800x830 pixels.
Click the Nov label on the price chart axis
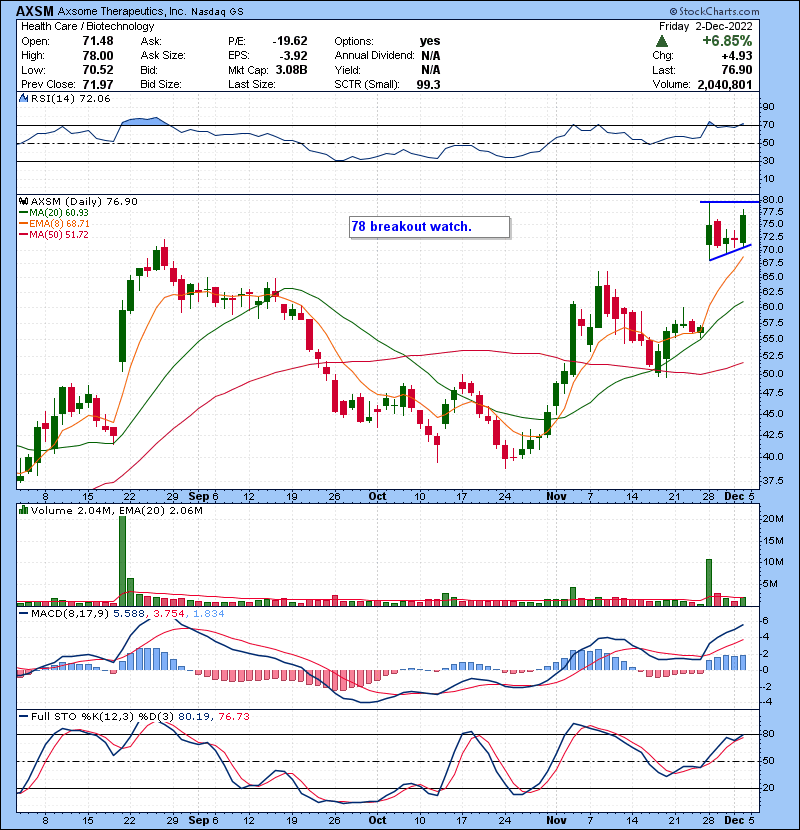559,495
